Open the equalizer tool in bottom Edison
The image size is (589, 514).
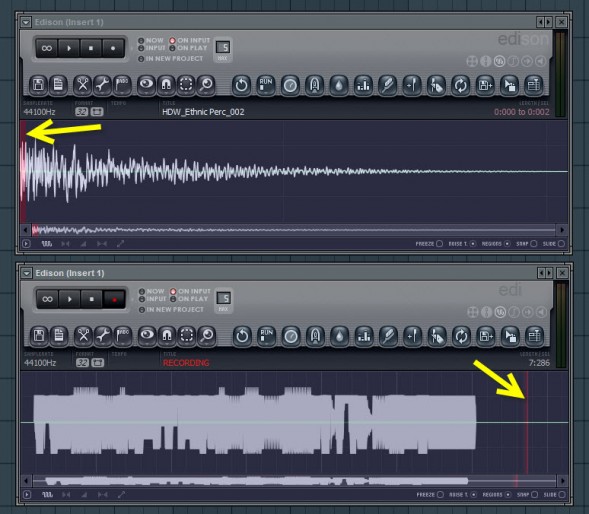click(x=364, y=336)
